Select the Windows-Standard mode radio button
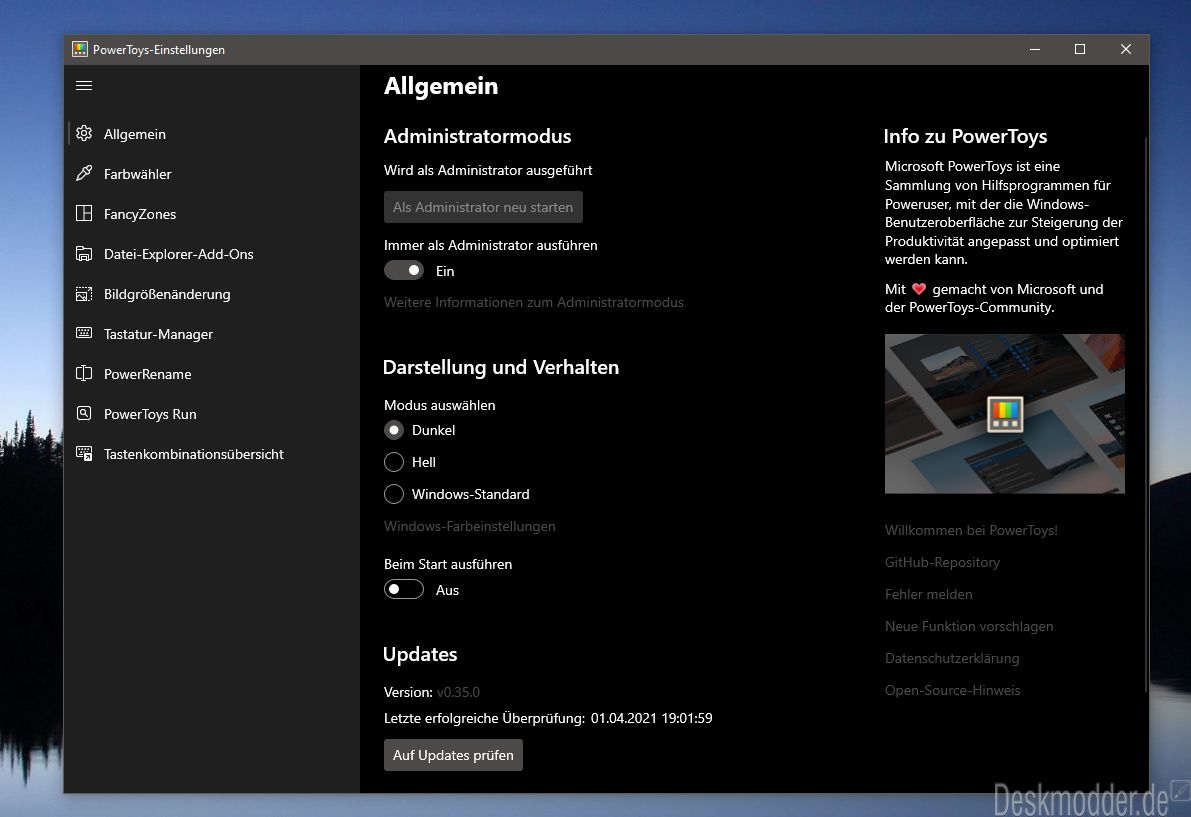The image size is (1191, 817). click(x=393, y=494)
